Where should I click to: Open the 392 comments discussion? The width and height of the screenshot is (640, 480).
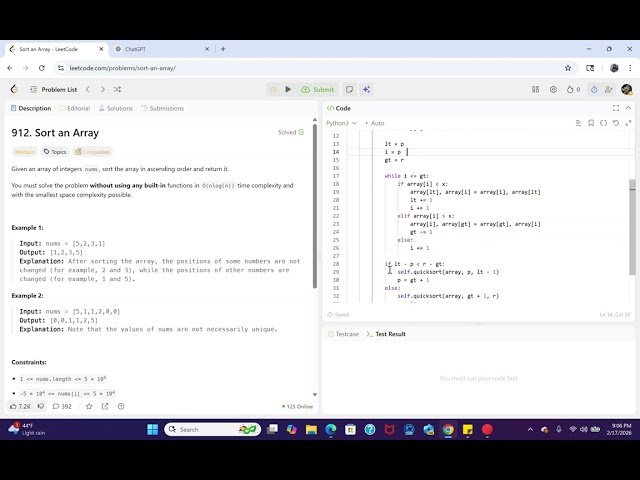click(62, 407)
